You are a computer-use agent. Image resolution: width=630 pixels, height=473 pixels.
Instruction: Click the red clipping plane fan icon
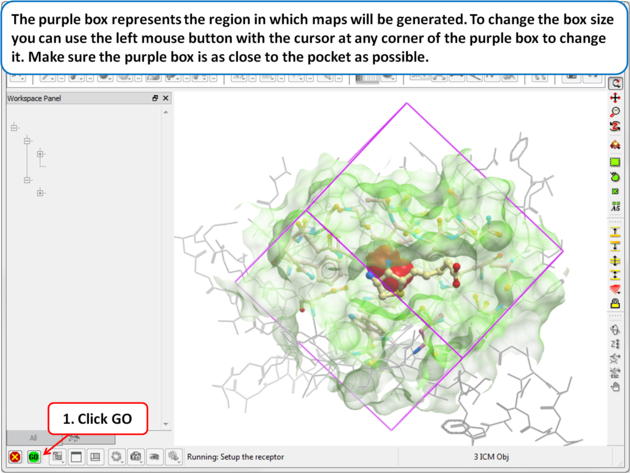(616, 289)
